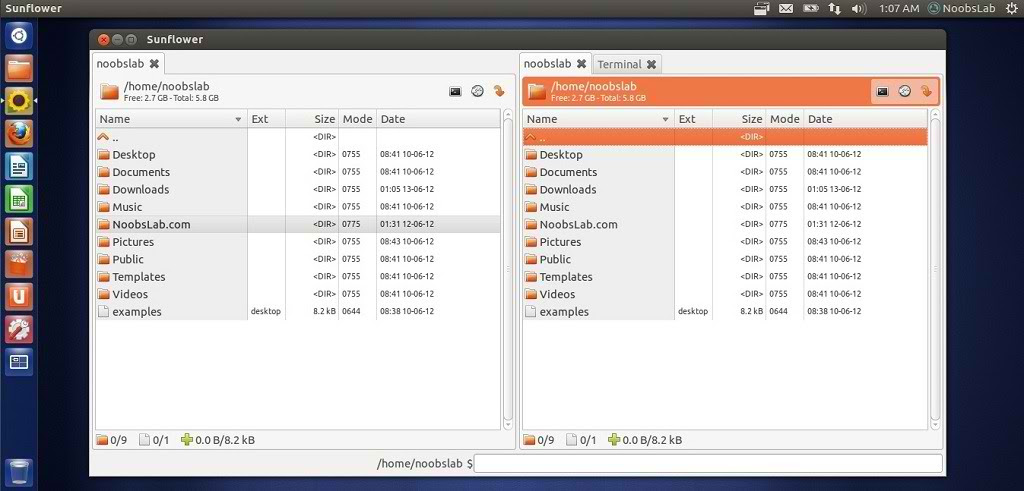Open volume indicator in top bar
Image resolution: width=1024 pixels, height=491 pixels.
coord(859,8)
